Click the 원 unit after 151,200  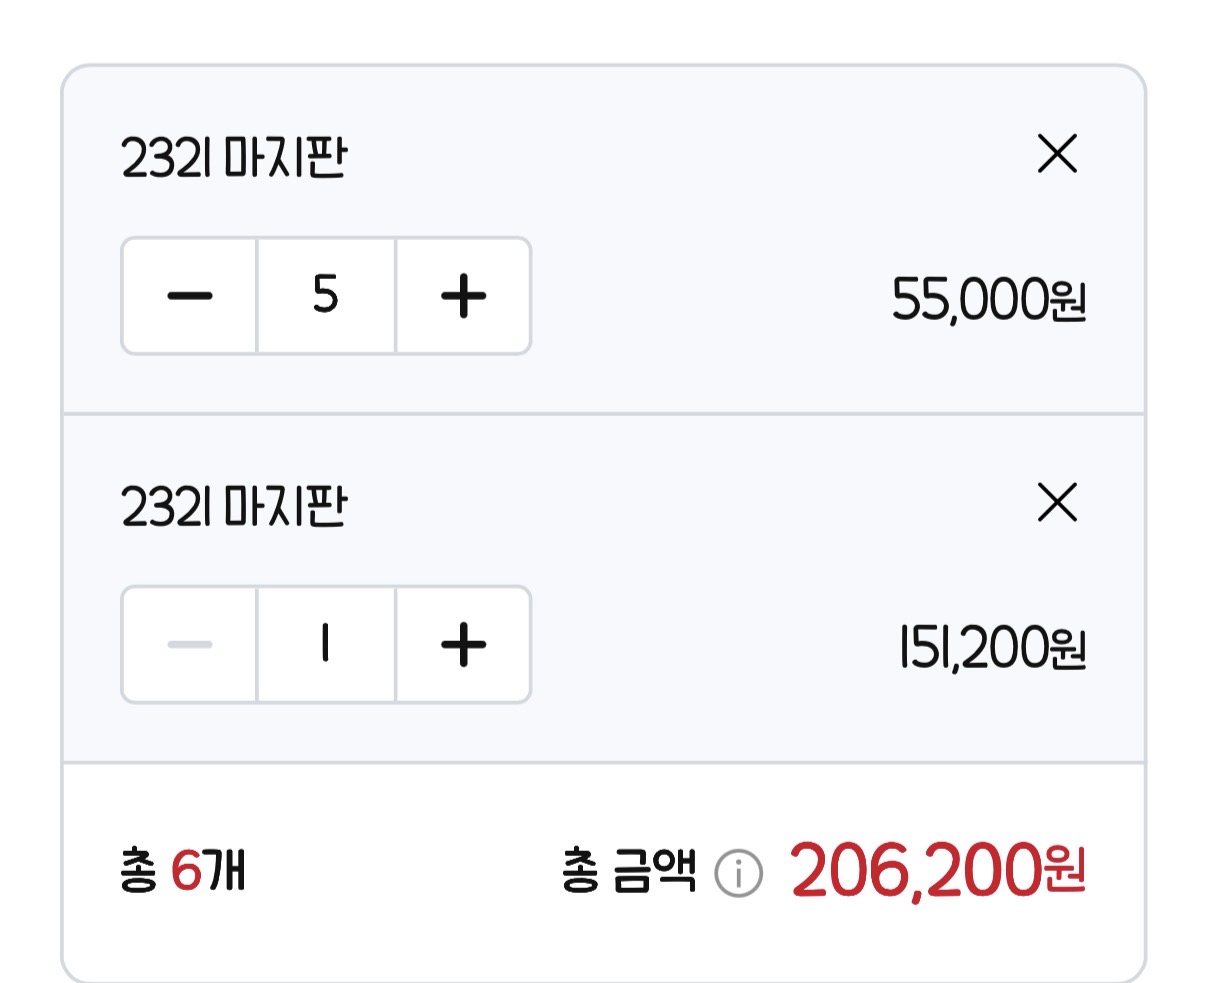tap(1068, 650)
